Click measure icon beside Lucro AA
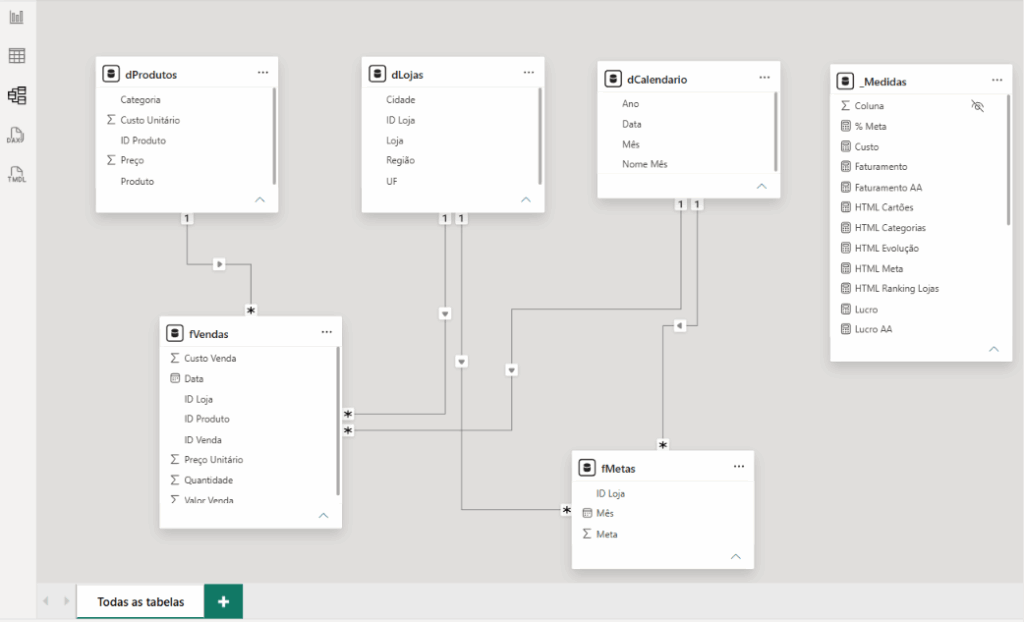 [846, 329]
